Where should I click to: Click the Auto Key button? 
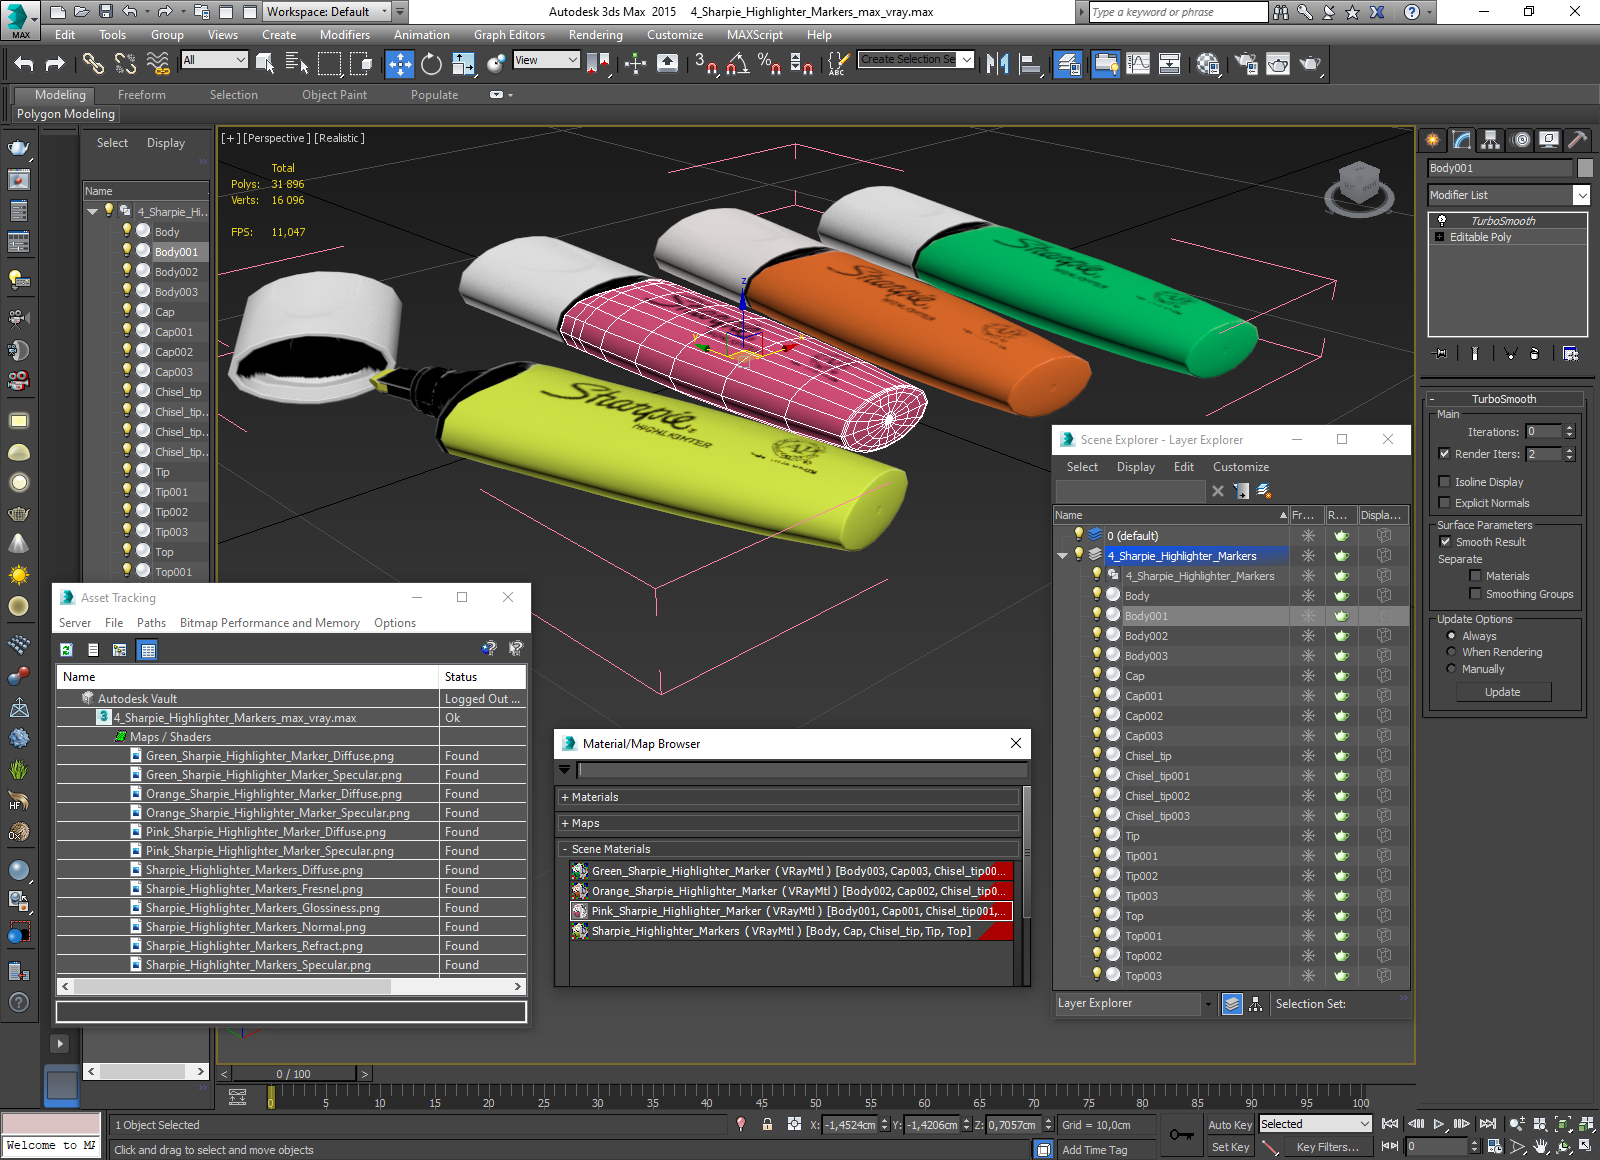tap(1230, 1125)
